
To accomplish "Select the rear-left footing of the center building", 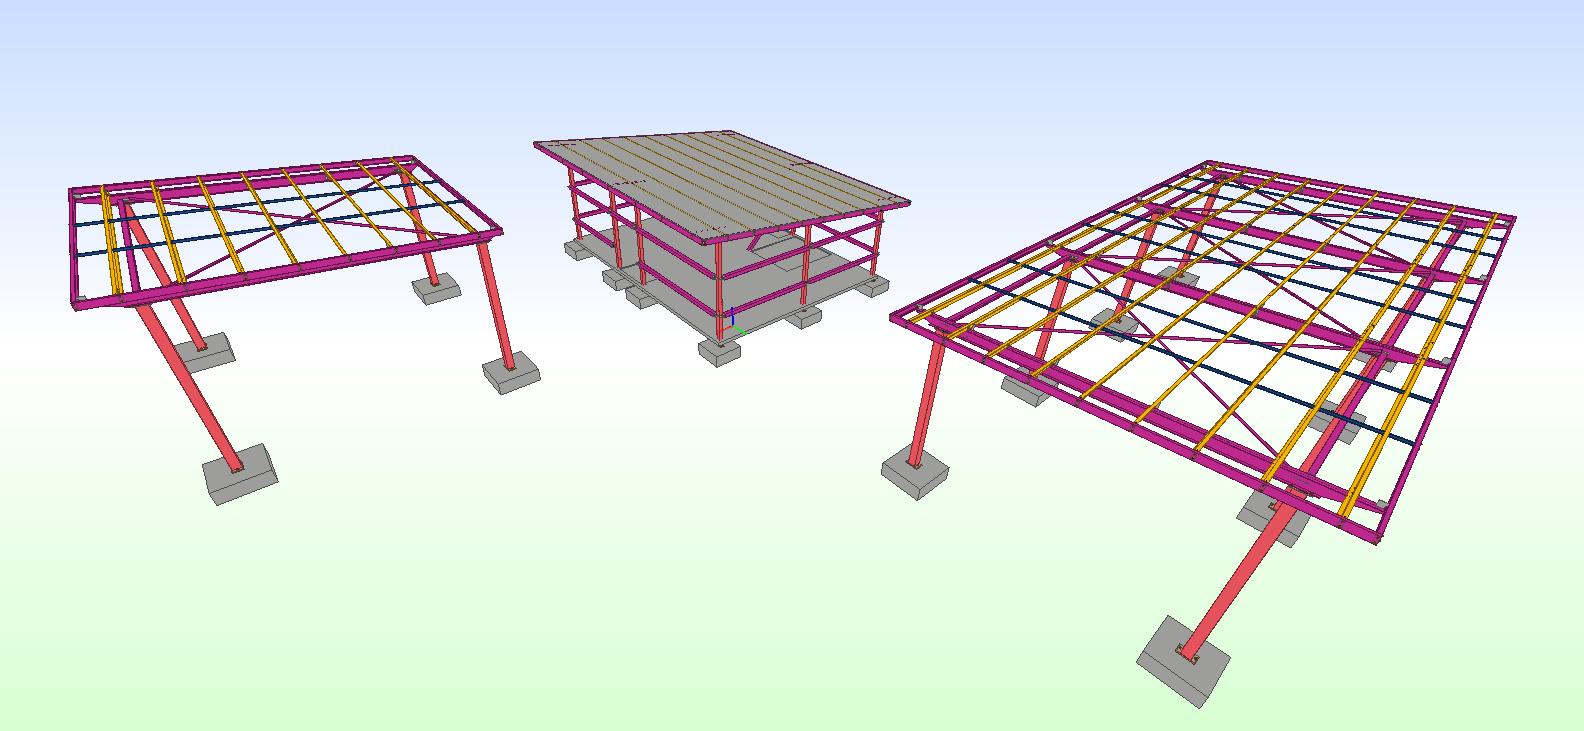I will 580,249.
